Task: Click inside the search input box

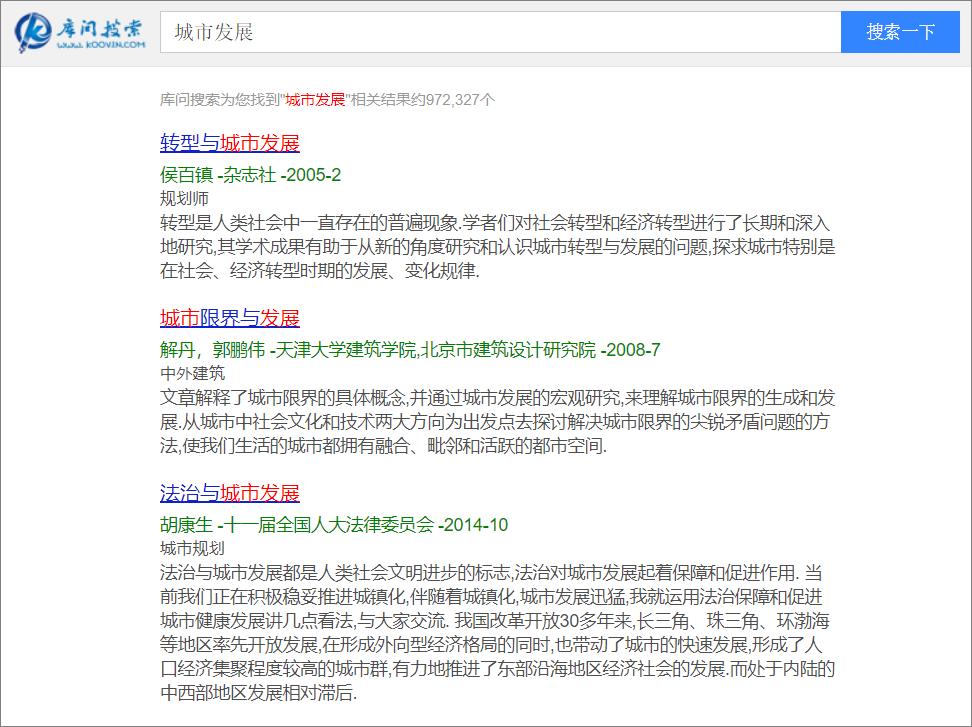Action: [x=500, y=33]
